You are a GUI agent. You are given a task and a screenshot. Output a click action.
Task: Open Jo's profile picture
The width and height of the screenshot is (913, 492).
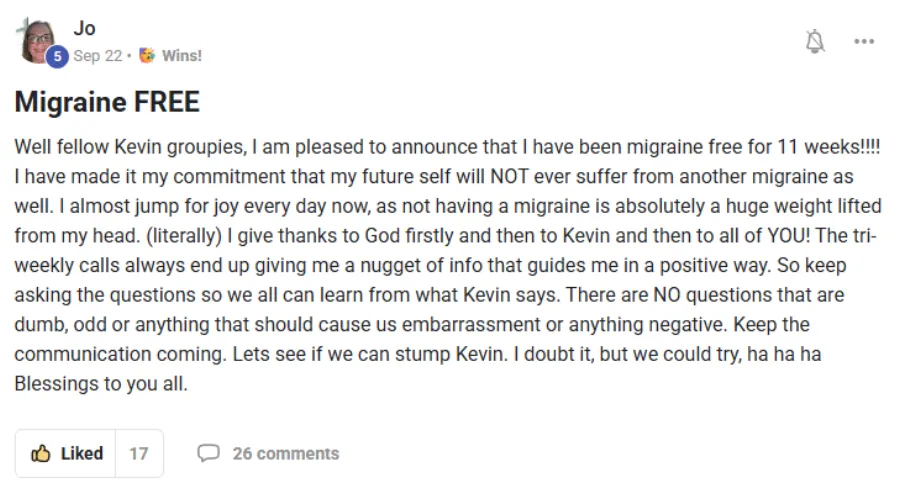(x=37, y=40)
